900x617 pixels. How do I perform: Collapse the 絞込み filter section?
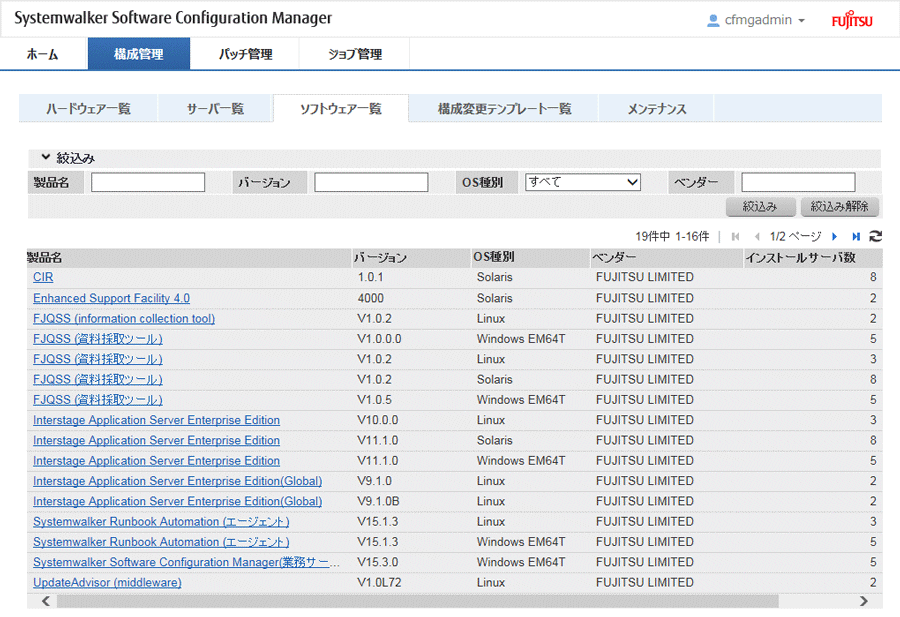tap(46, 157)
